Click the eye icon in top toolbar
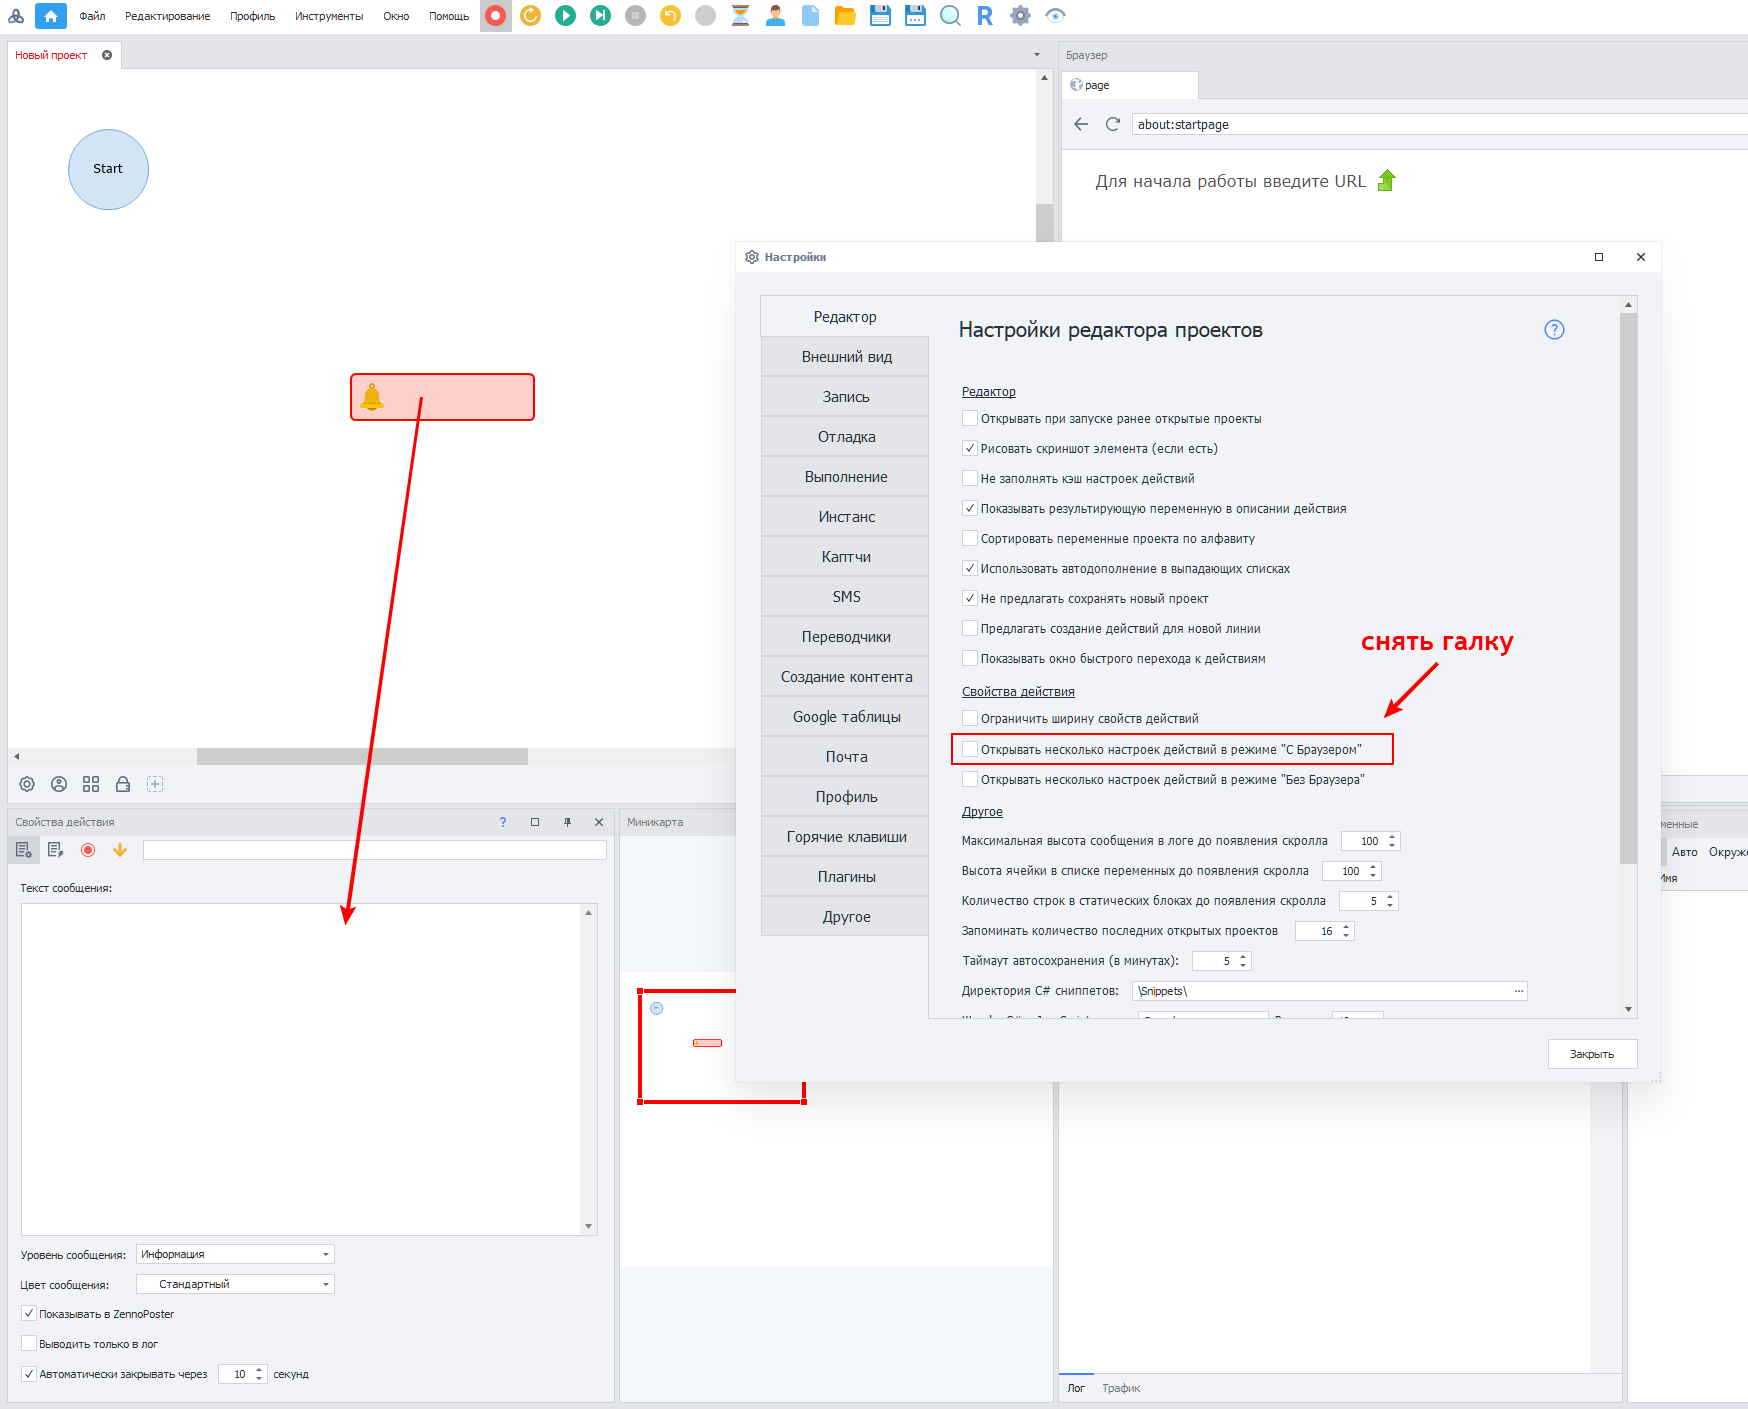Screen dimensions: 1748x1409 pyautogui.click(x=1055, y=16)
